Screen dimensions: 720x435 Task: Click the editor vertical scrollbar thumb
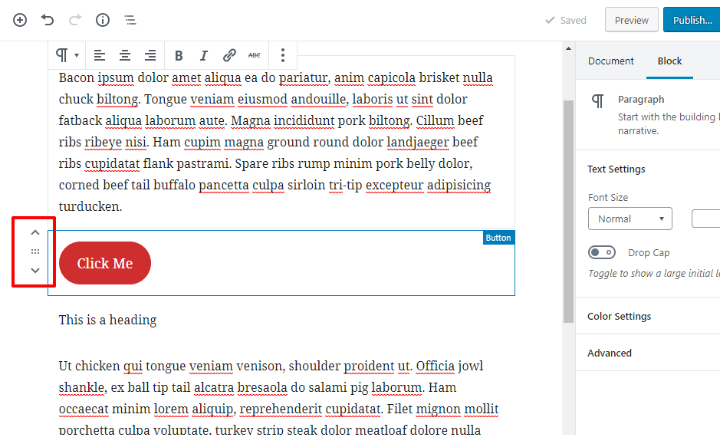click(x=568, y=211)
